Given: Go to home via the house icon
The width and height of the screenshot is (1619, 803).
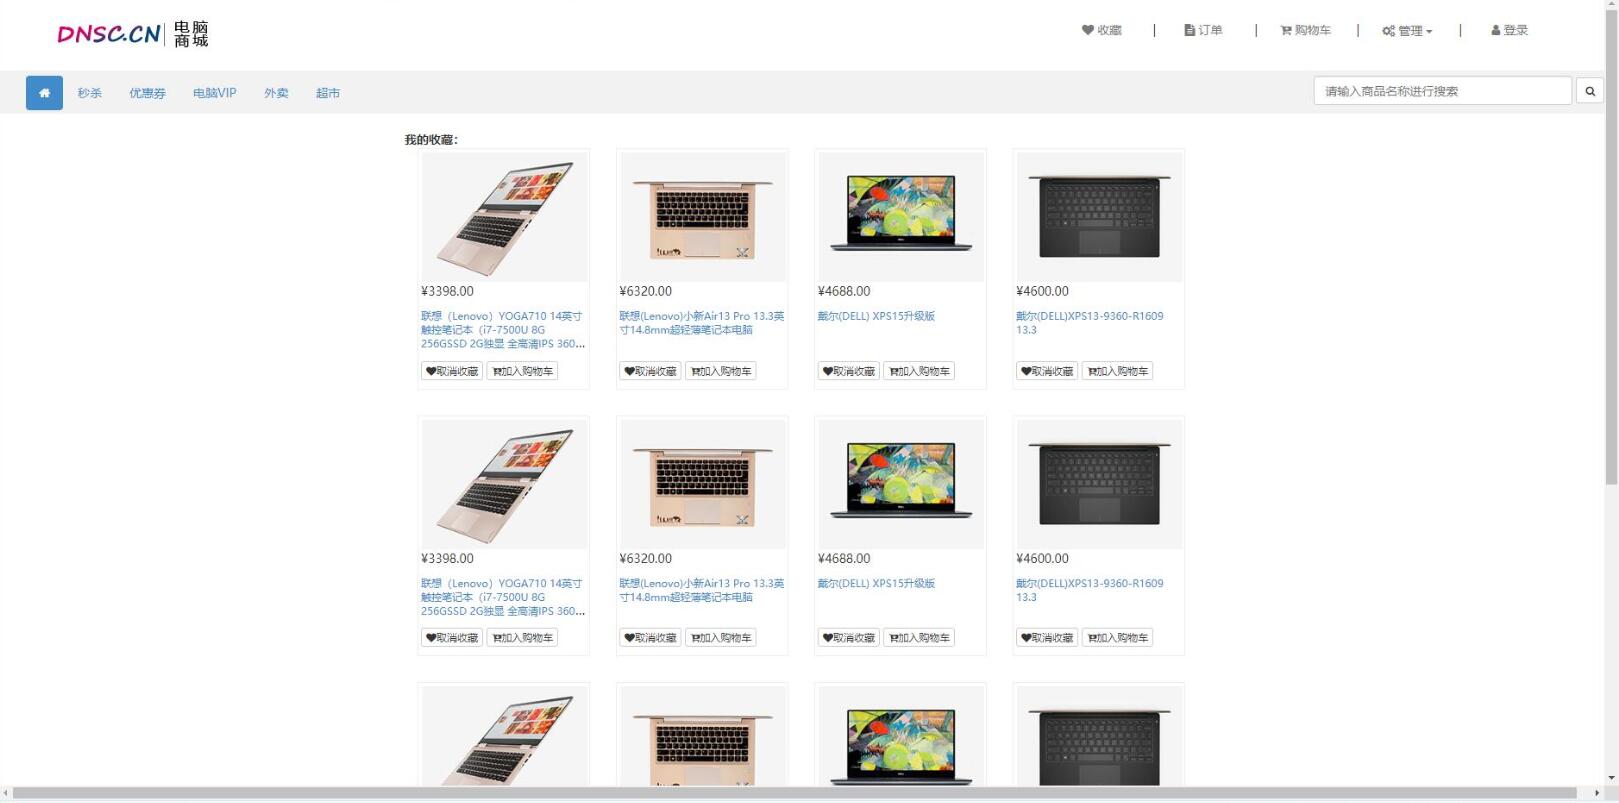Looking at the screenshot, I should point(44,93).
